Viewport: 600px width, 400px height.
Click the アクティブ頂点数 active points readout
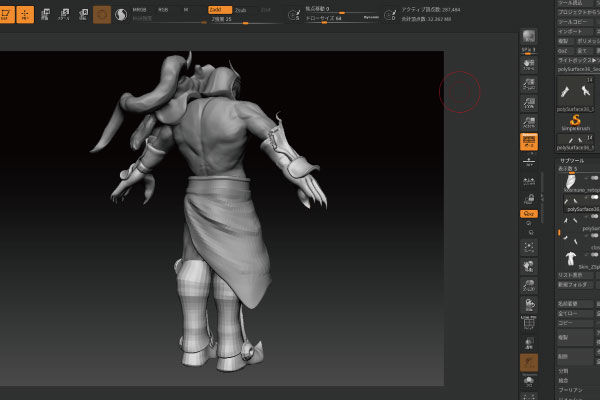click(x=430, y=10)
